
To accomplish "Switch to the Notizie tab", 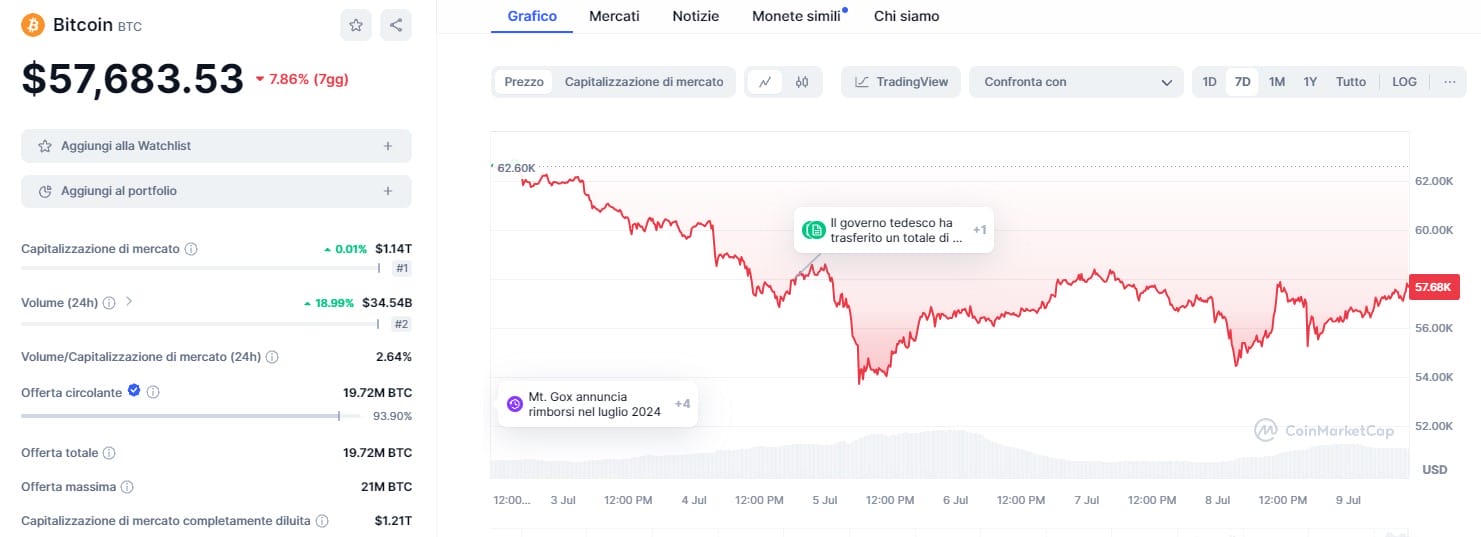I will coord(695,16).
